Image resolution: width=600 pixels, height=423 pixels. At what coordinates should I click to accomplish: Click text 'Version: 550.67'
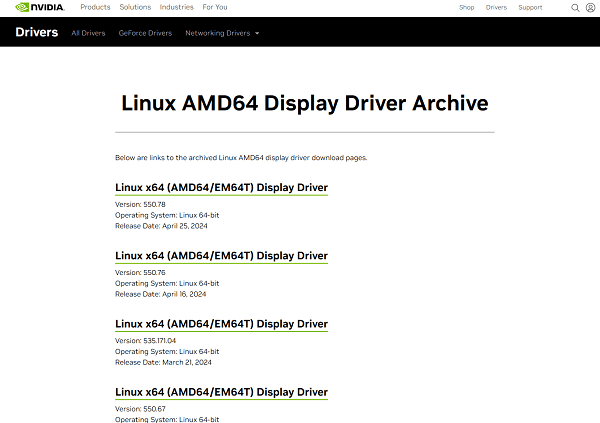[140, 409]
